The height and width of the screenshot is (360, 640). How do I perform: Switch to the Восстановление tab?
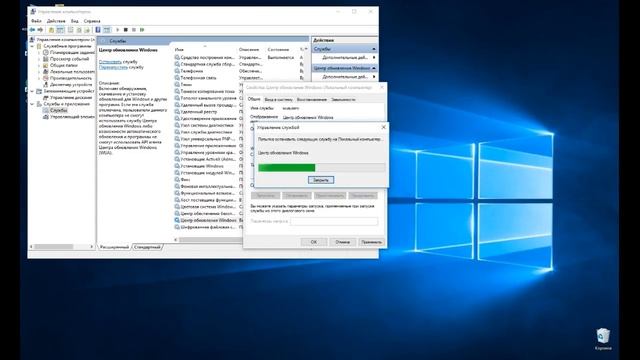[312, 100]
